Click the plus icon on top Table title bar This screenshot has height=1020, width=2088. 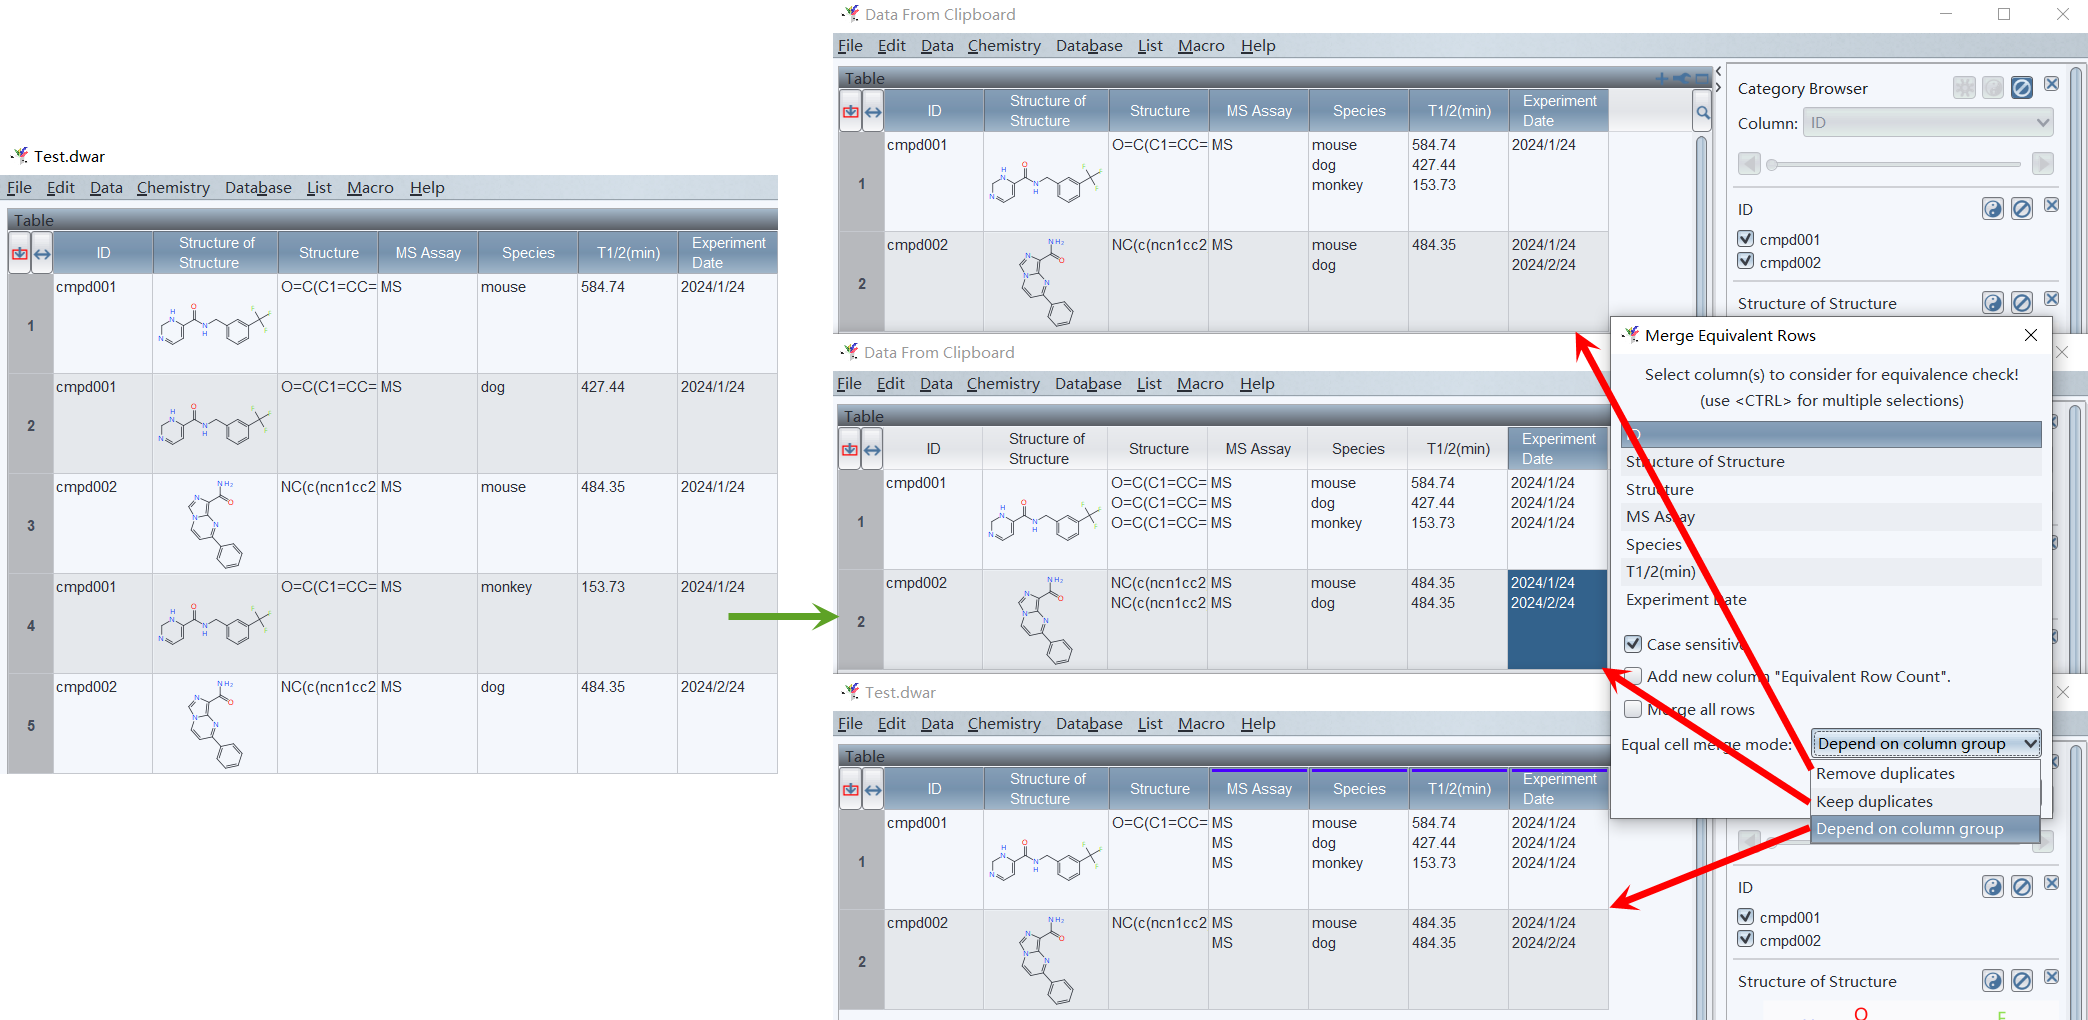[1661, 78]
